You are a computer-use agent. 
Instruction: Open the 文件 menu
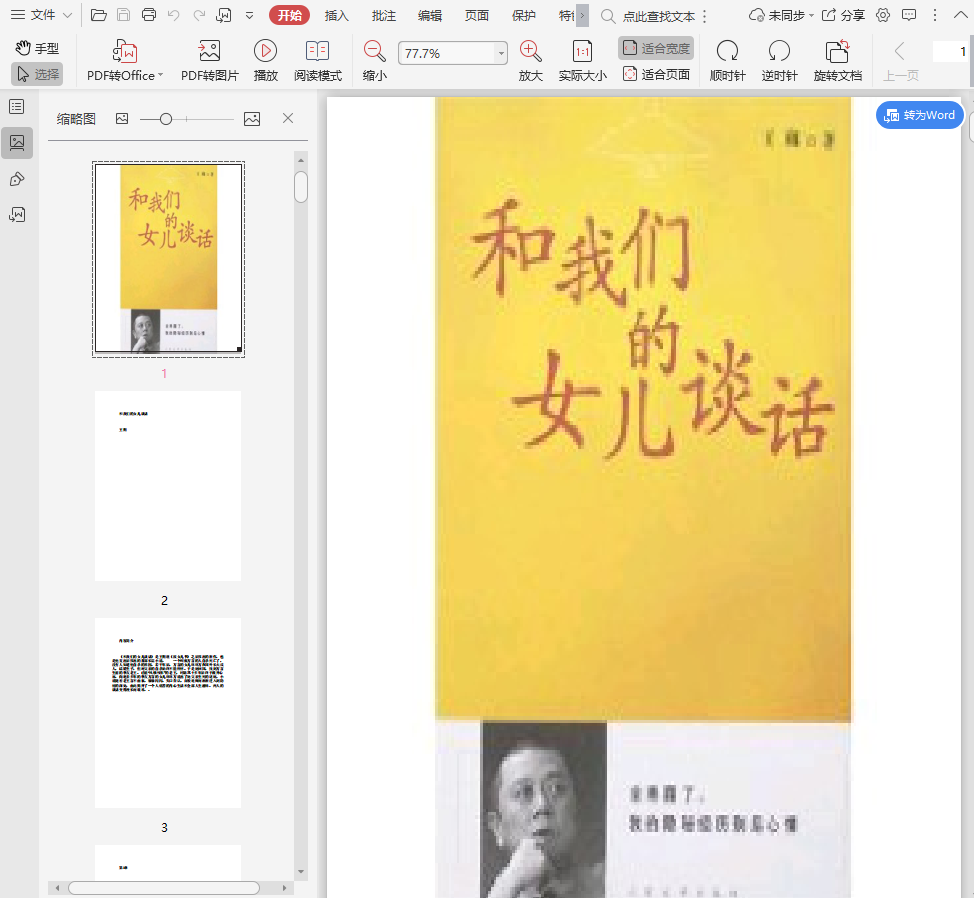(x=42, y=15)
